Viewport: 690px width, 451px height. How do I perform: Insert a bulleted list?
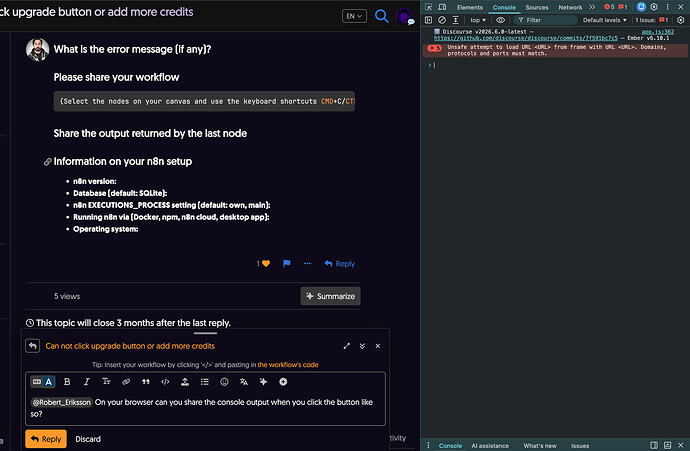[x=205, y=382]
